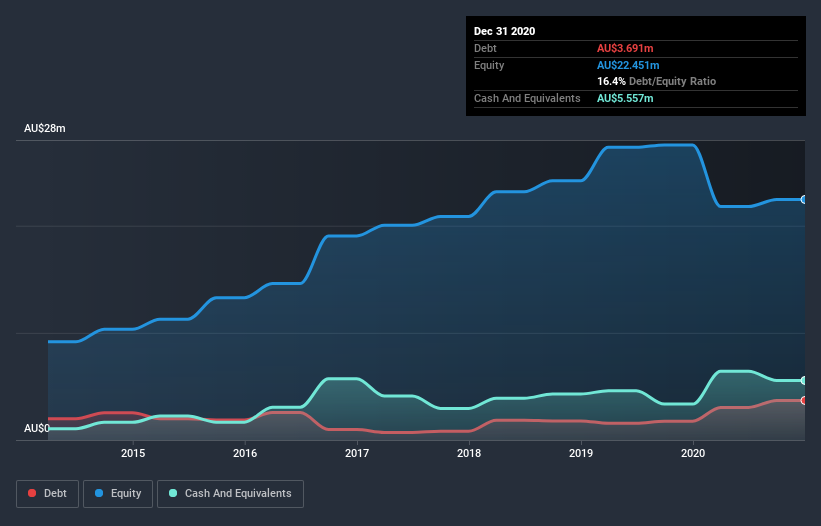Click the AU$5.557m cash value
This screenshot has height=526, width=821.
[x=625, y=98]
